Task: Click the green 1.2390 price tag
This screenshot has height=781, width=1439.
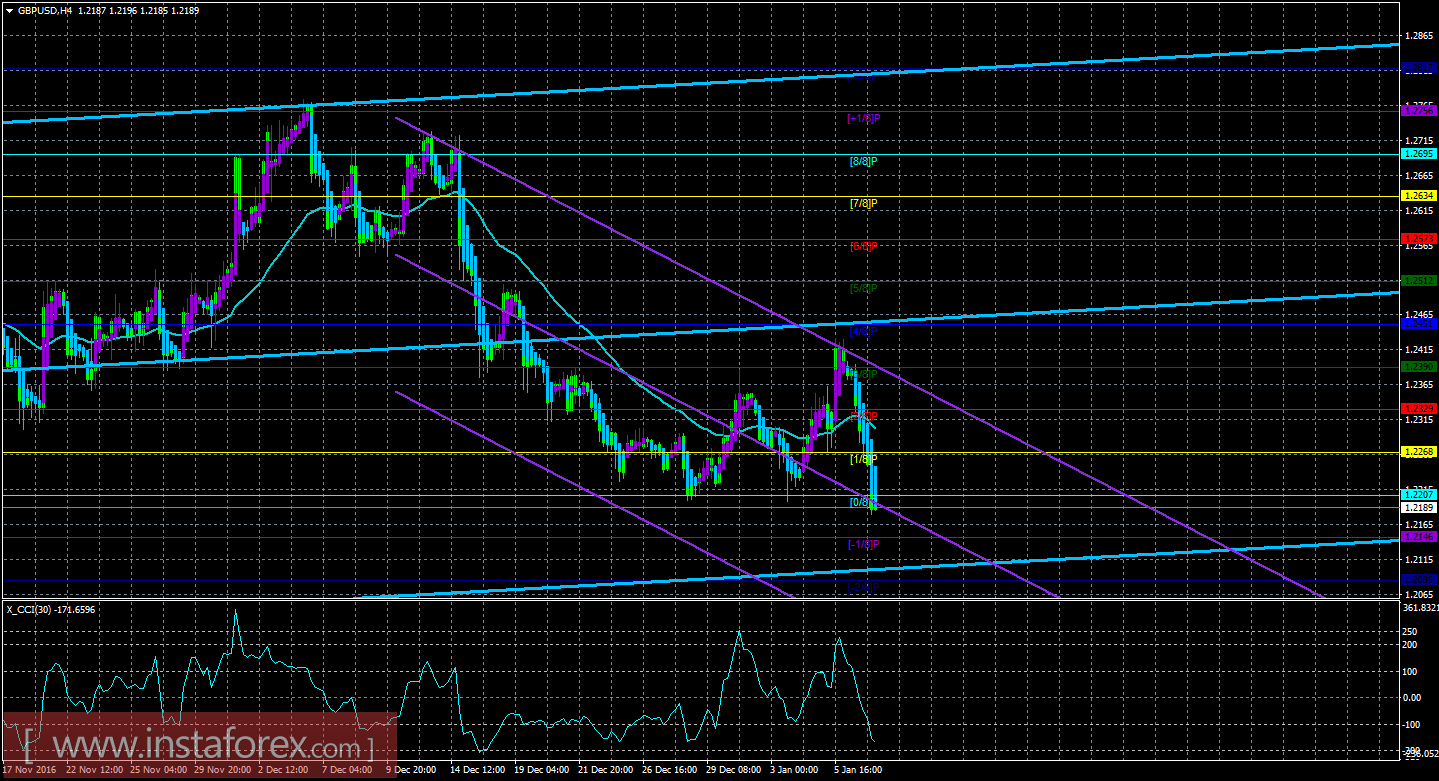Action: pyautogui.click(x=1418, y=367)
